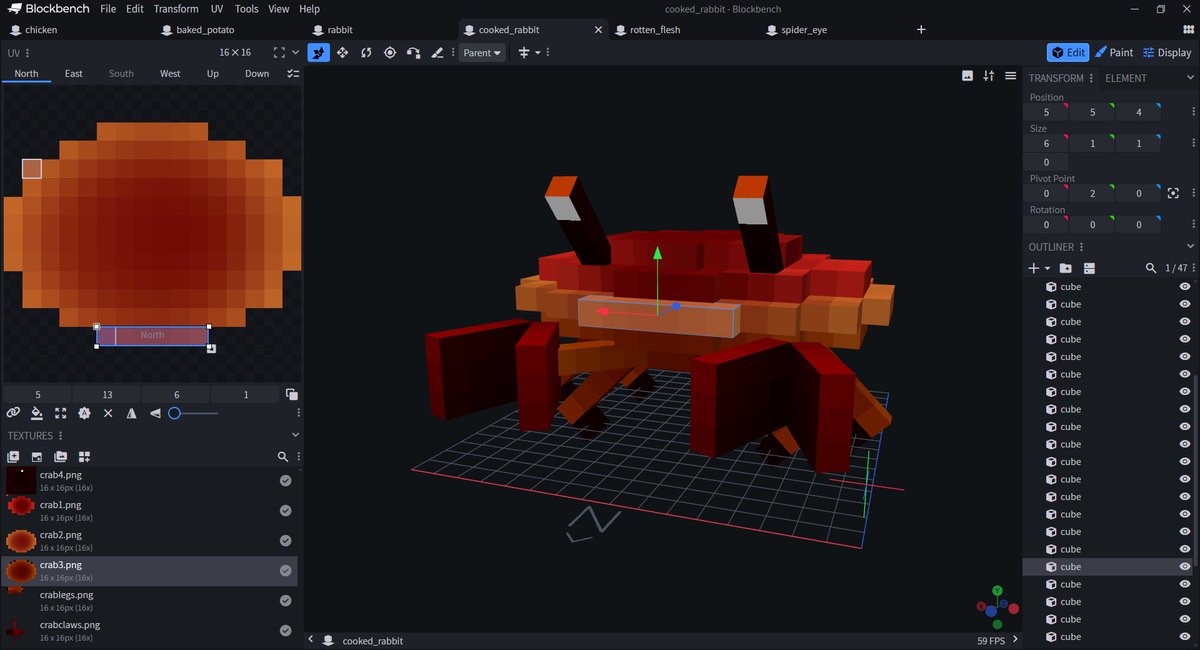Viewport: 1200px width, 650px height.
Task: Open the Transform menu
Action: (x=176, y=8)
